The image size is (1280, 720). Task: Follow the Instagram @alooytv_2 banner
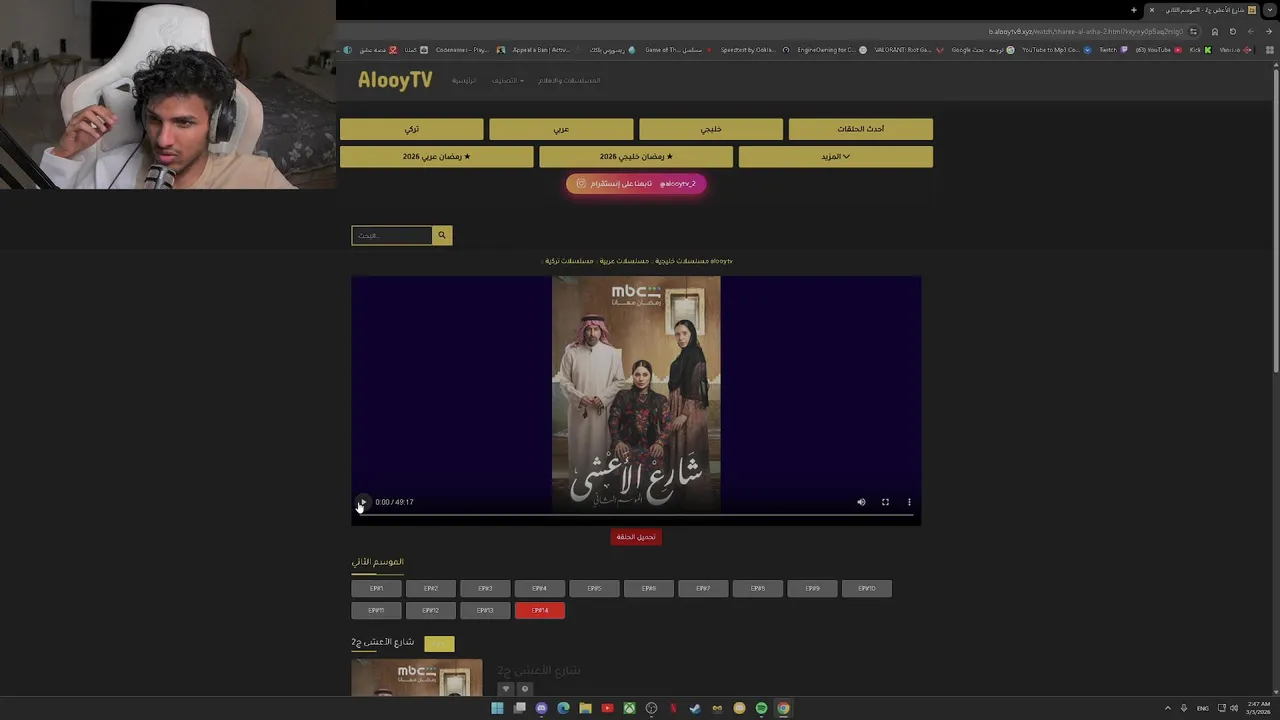point(636,184)
